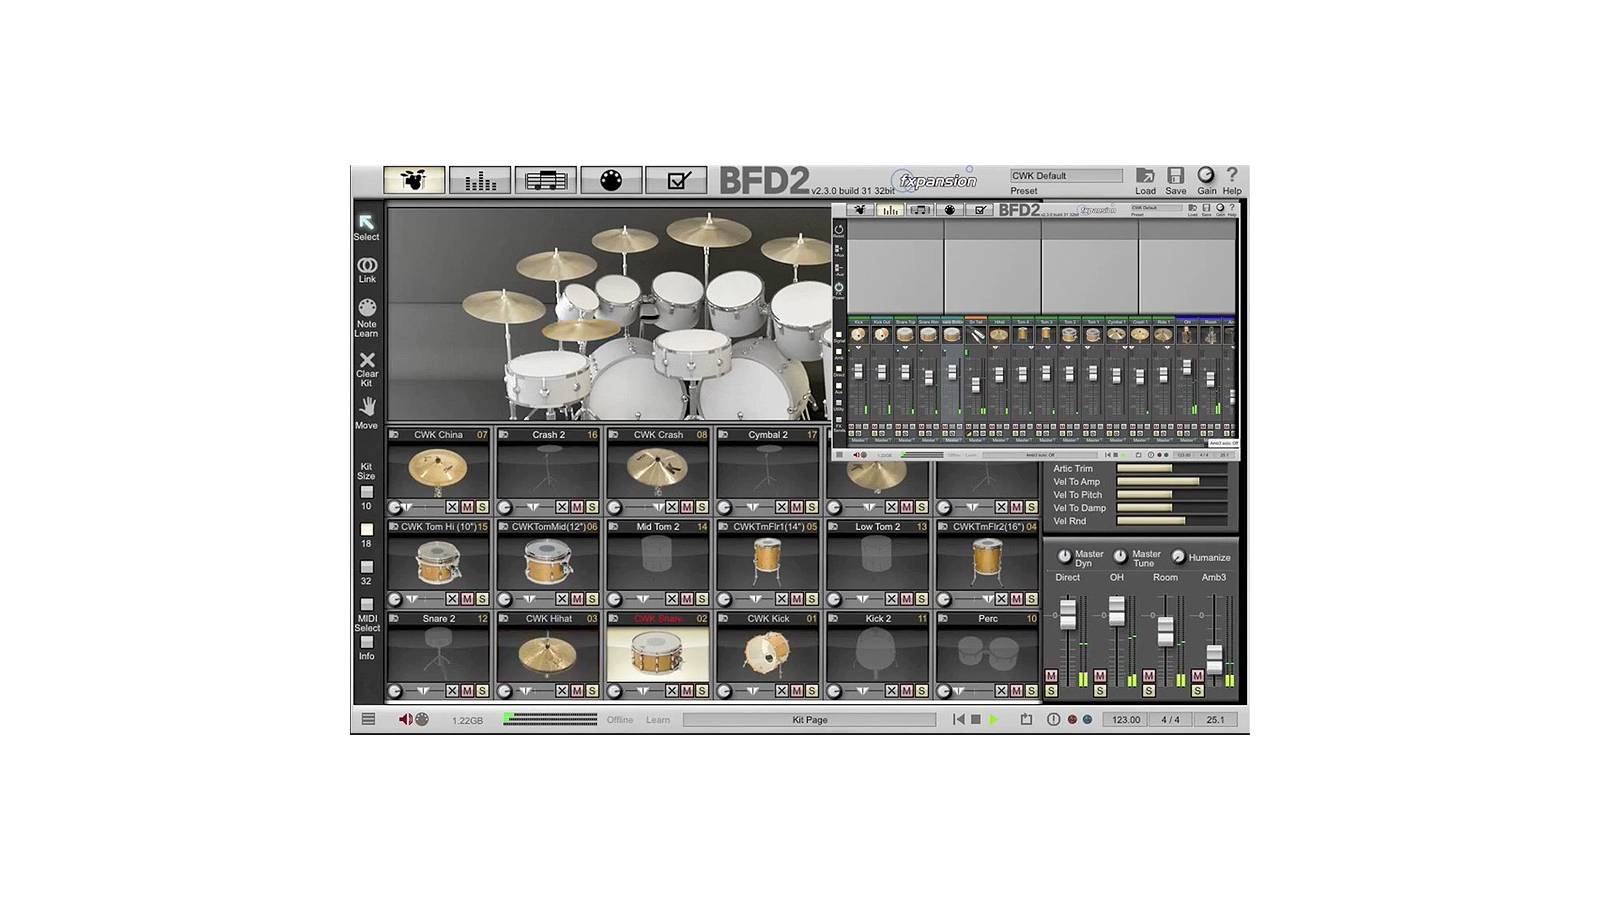Click the panic exclamation icon
1600x900 pixels.
click(1053, 719)
